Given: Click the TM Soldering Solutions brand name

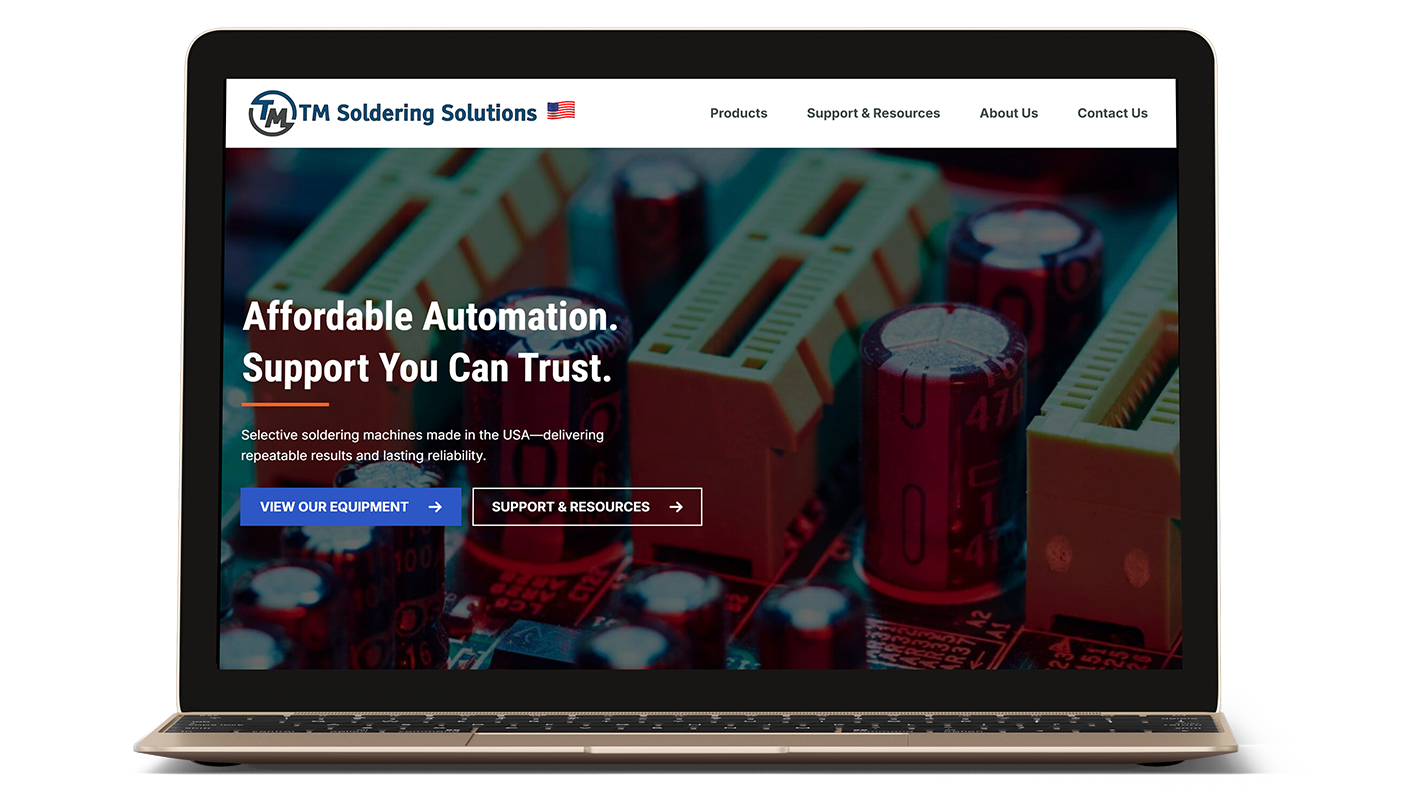Looking at the screenshot, I should 418,113.
